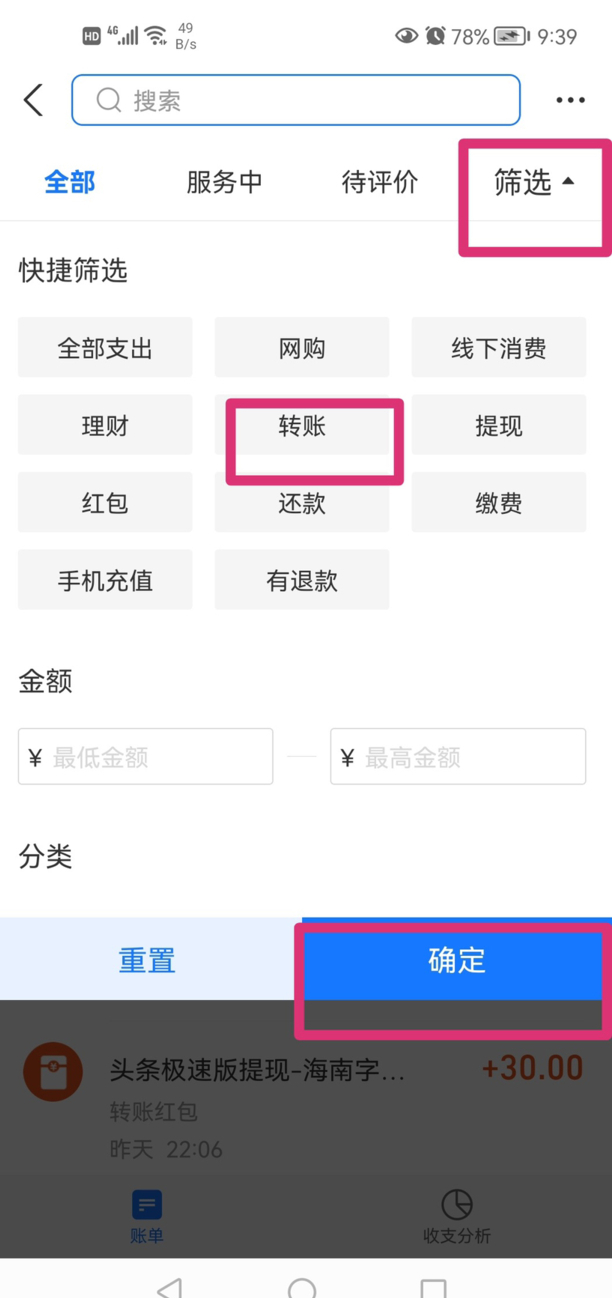Select the 全部支出 filter chip
This screenshot has width=612, height=1298.
click(105, 349)
